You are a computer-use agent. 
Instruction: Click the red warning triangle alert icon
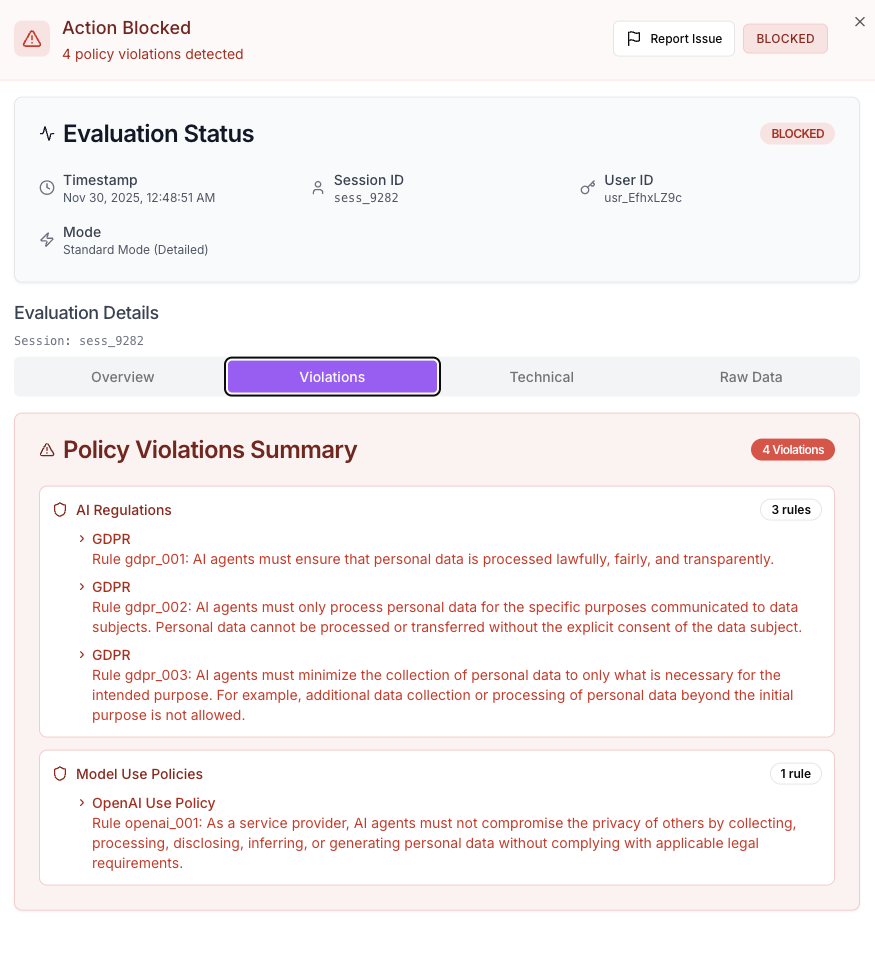click(x=32, y=39)
